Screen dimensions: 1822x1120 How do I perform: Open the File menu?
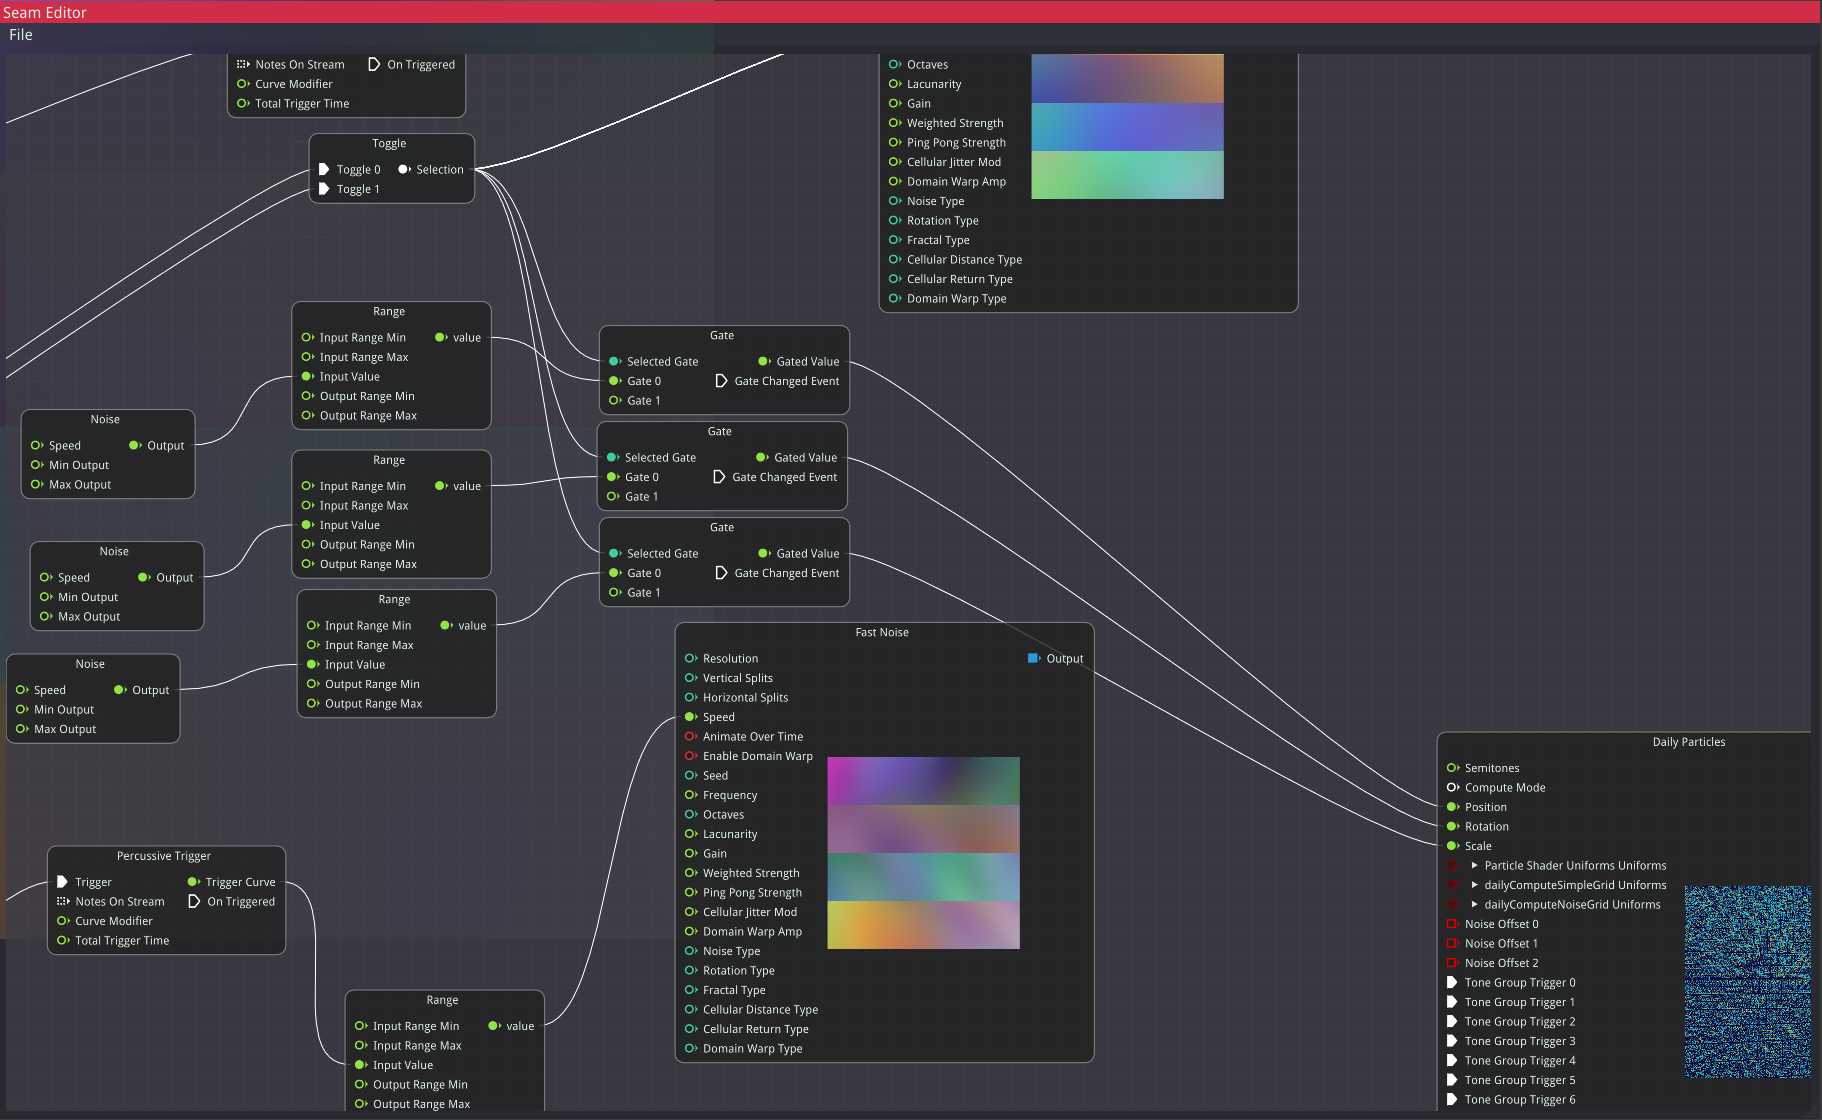pyautogui.click(x=21, y=35)
